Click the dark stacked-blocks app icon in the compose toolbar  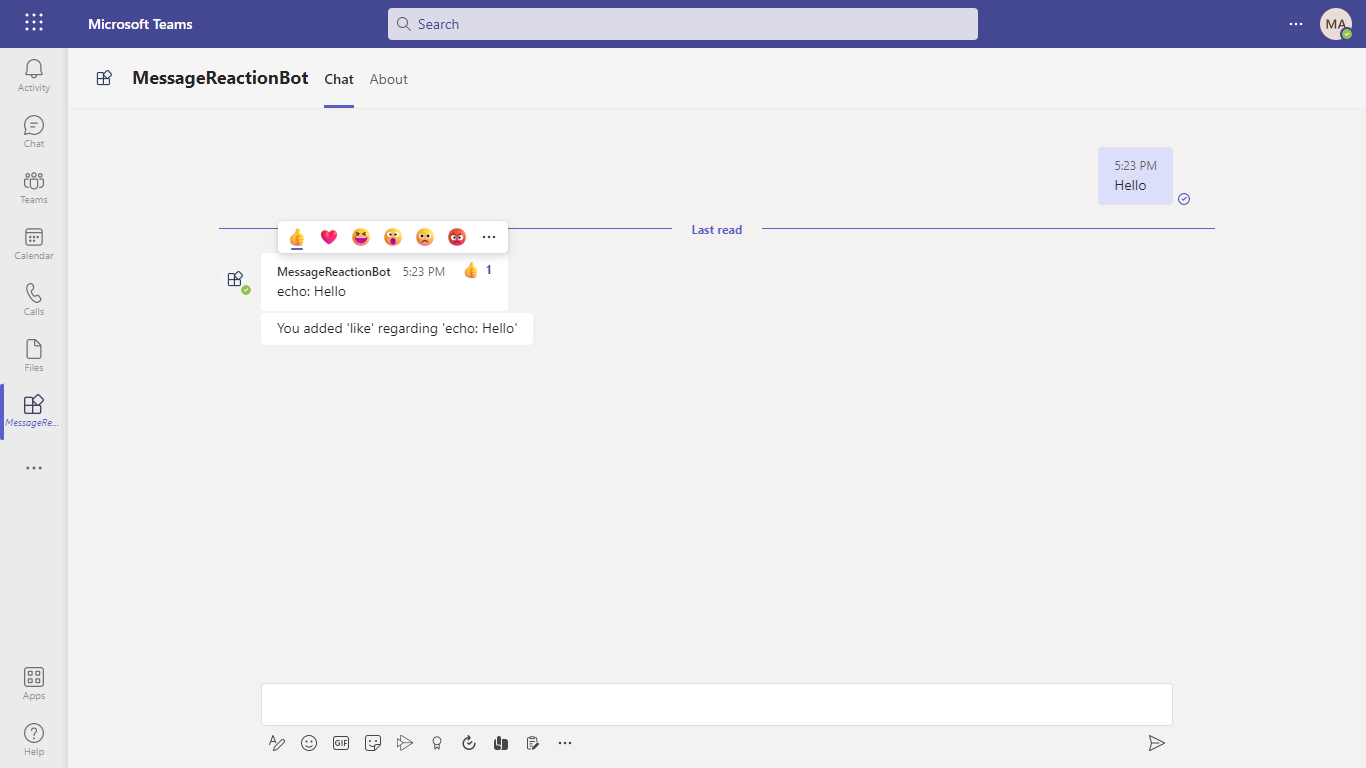click(x=501, y=743)
